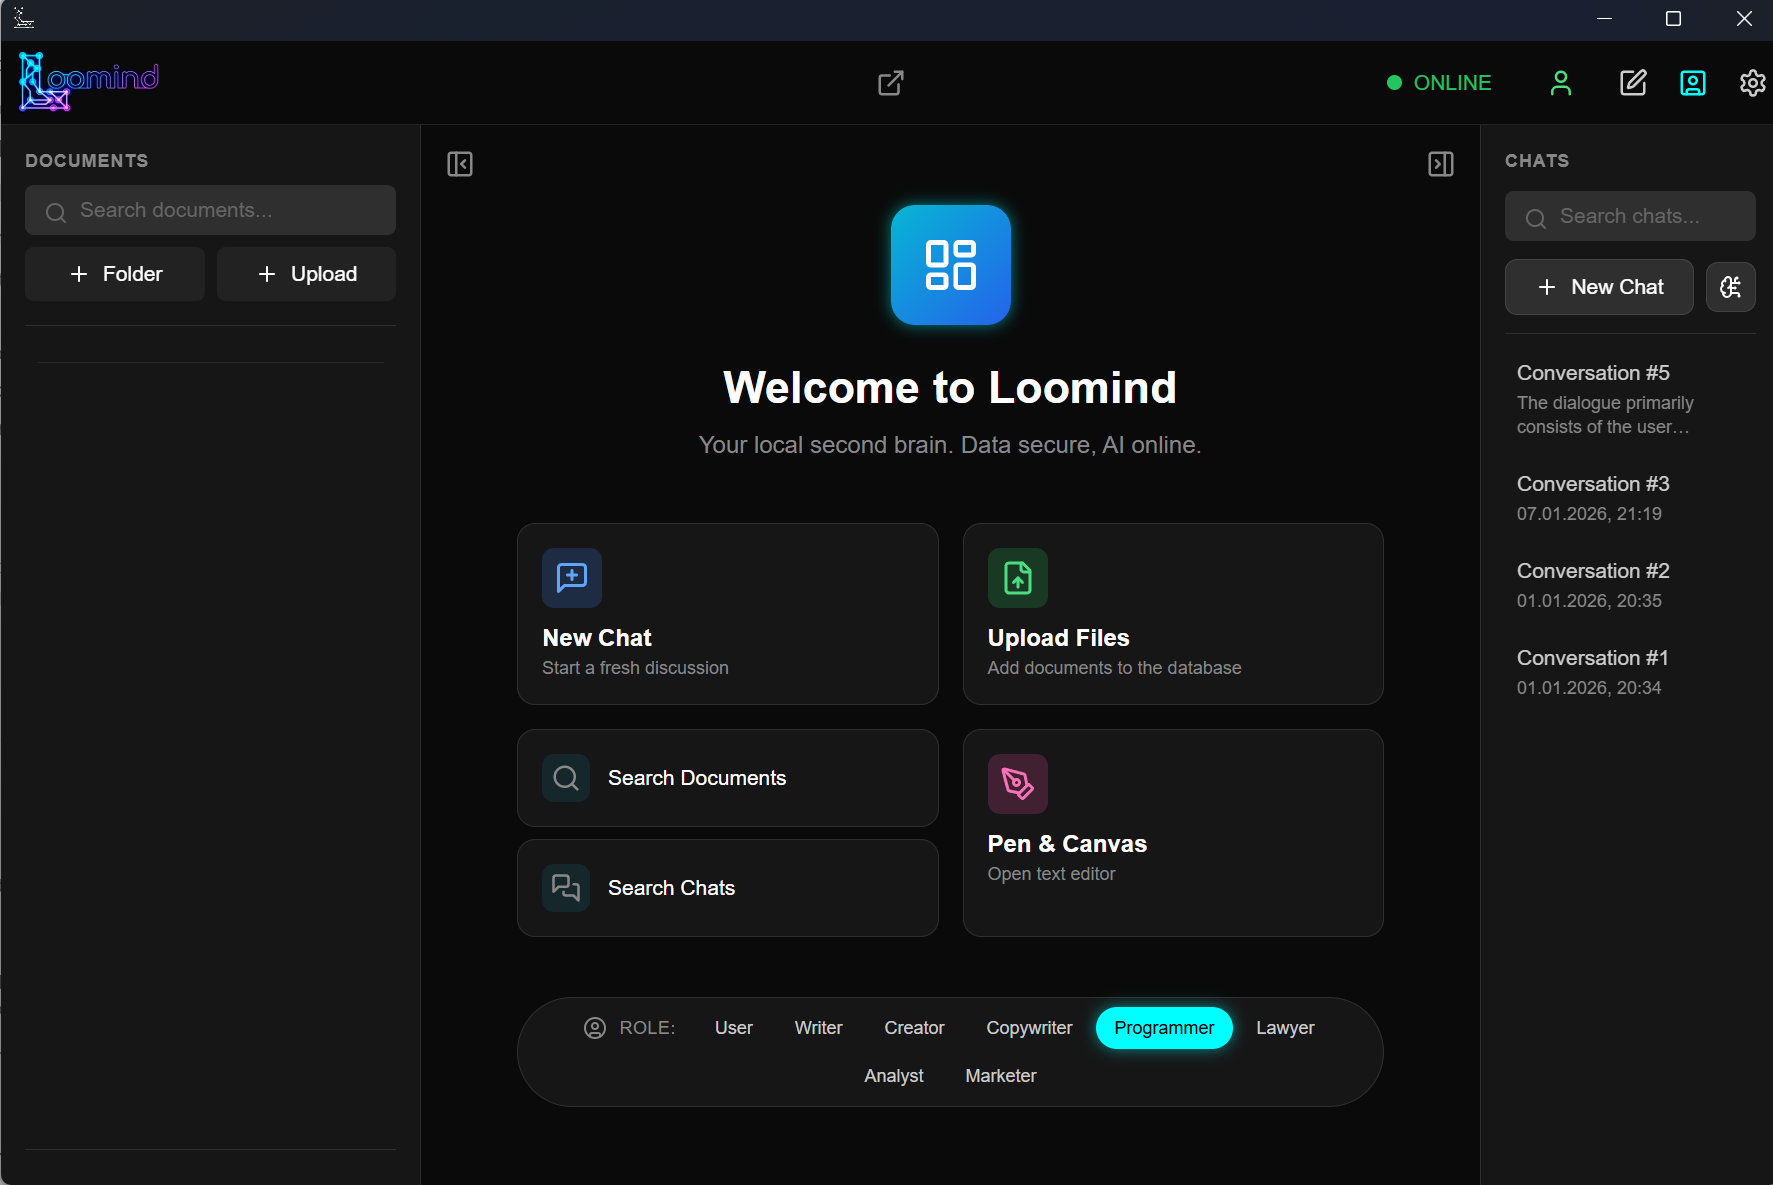Image resolution: width=1773 pixels, height=1185 pixels.
Task: Click the New Chat button in Chats panel
Action: 1599,287
